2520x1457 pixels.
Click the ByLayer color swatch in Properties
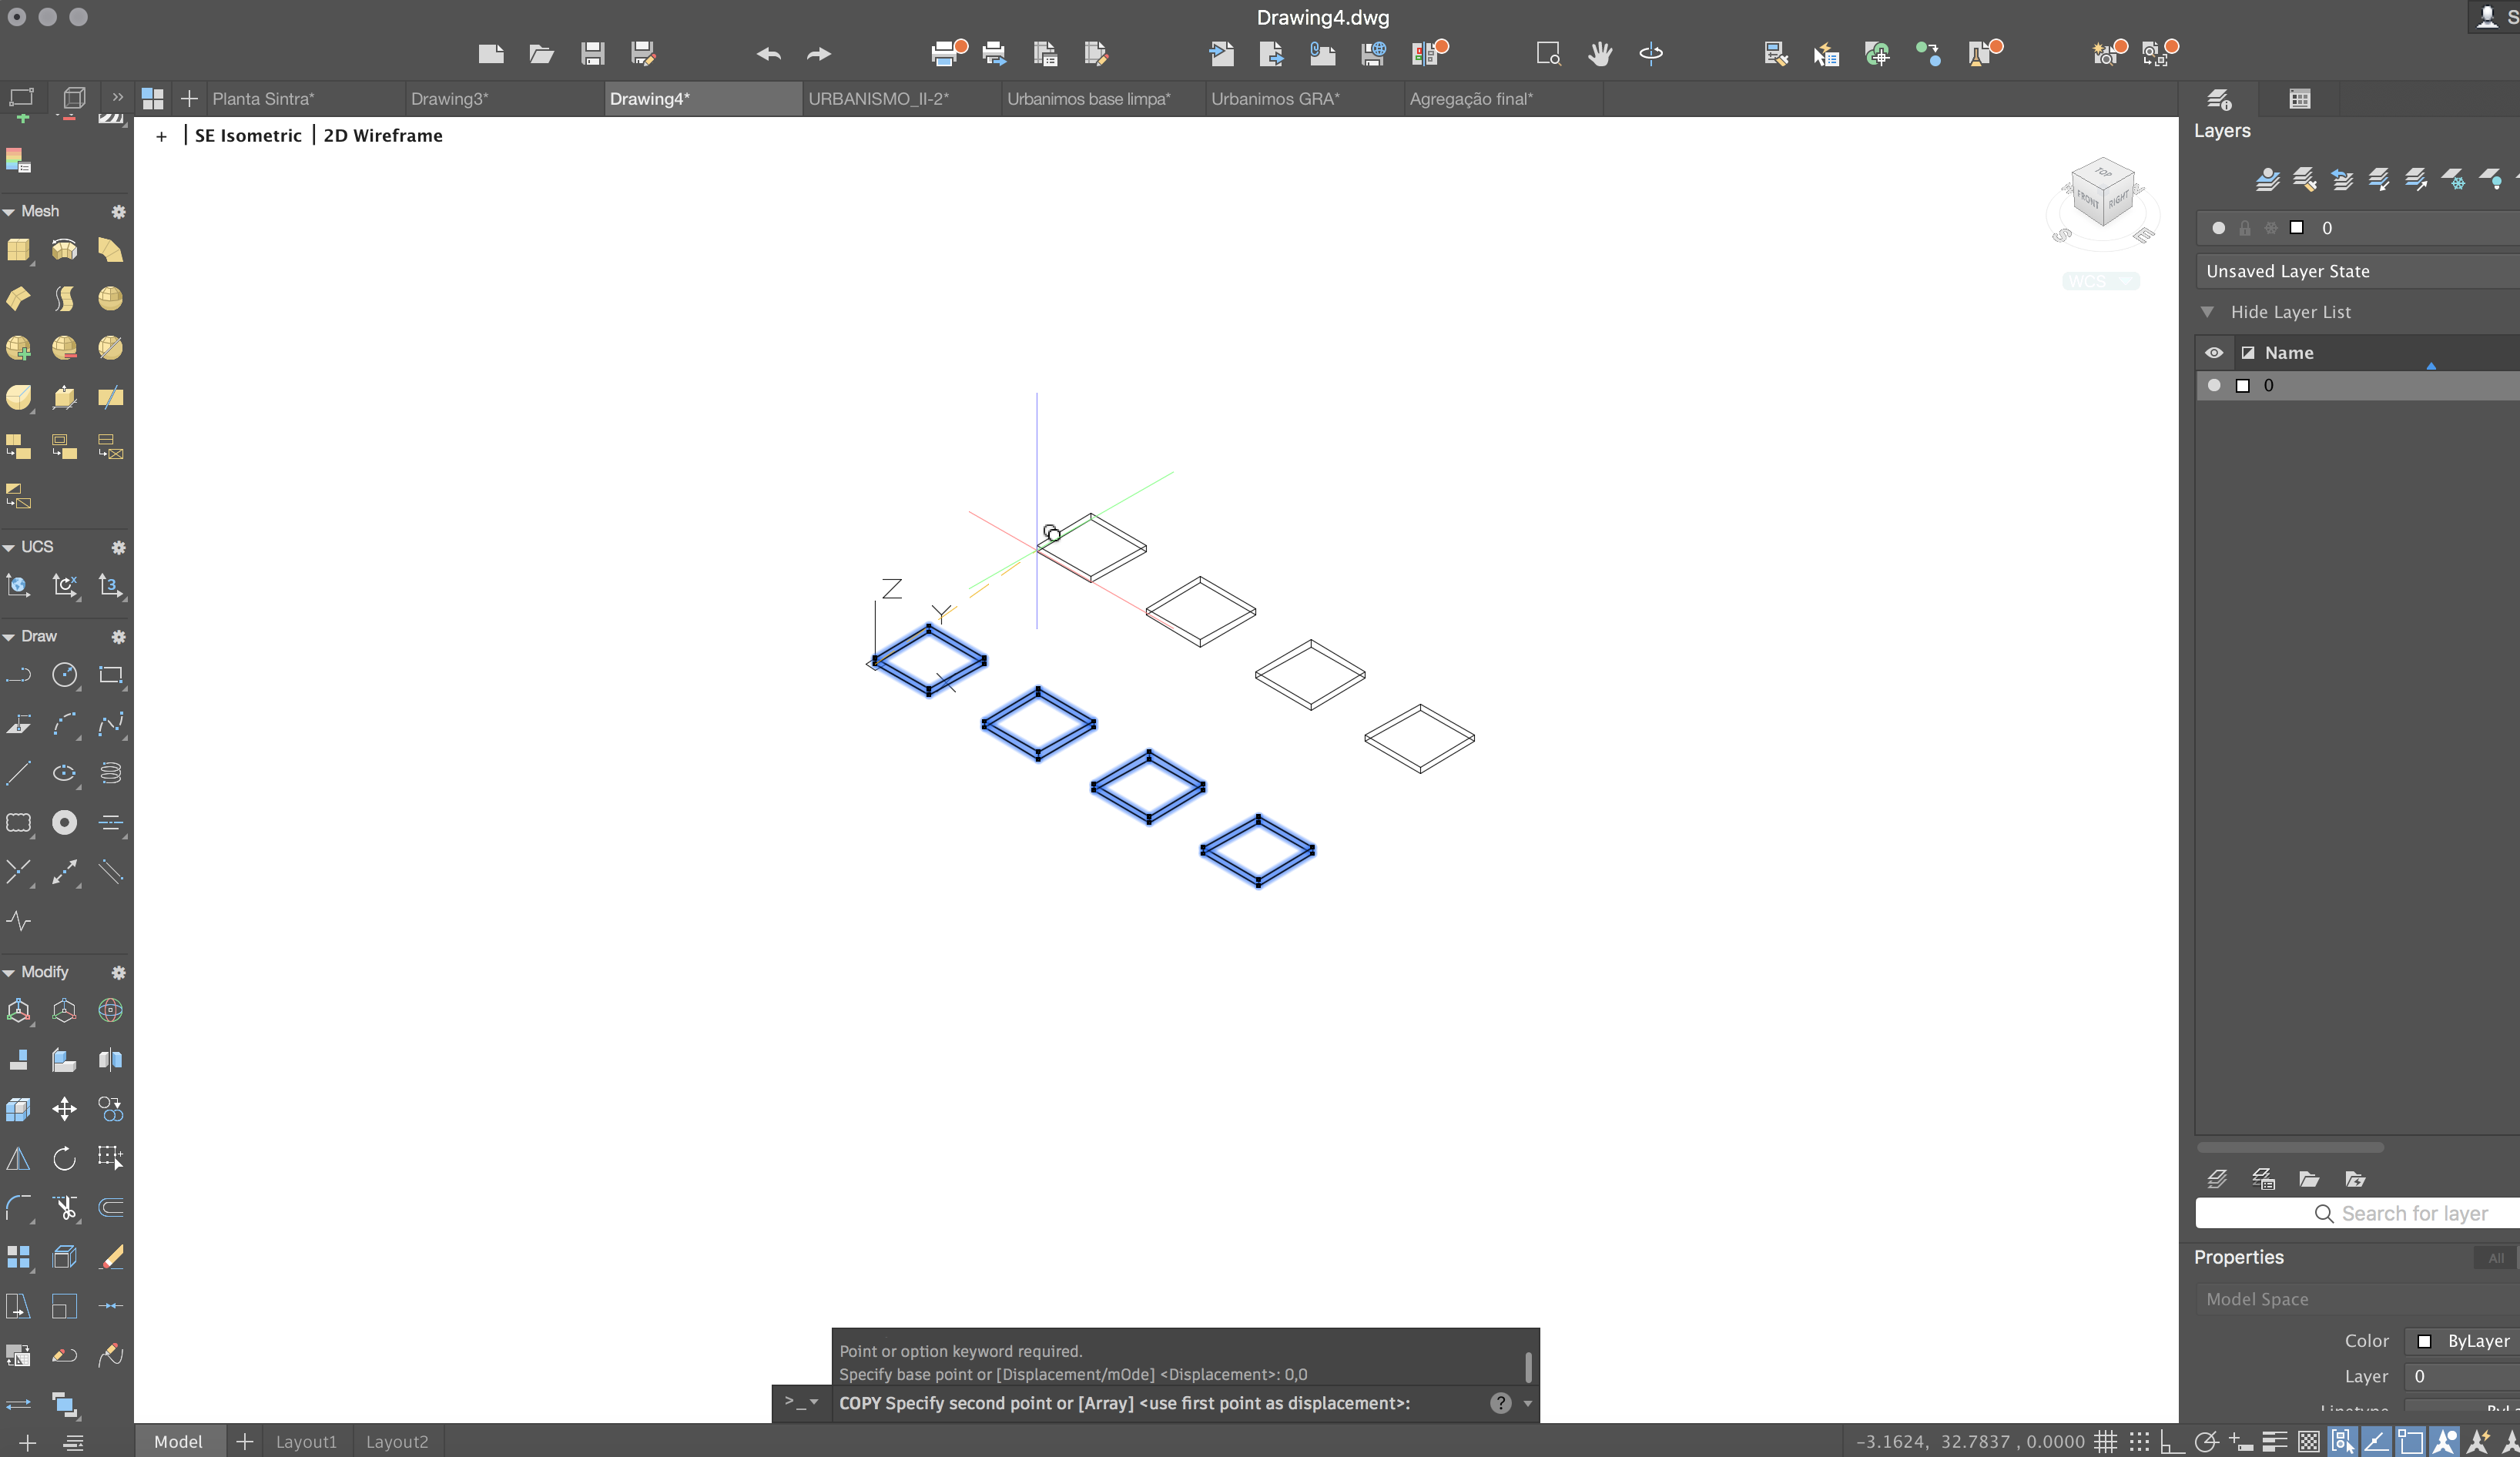click(x=2424, y=1341)
